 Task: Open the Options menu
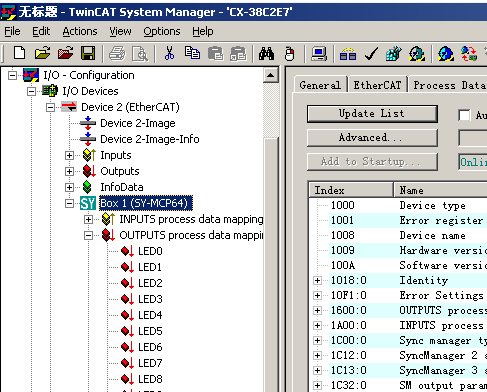click(162, 31)
